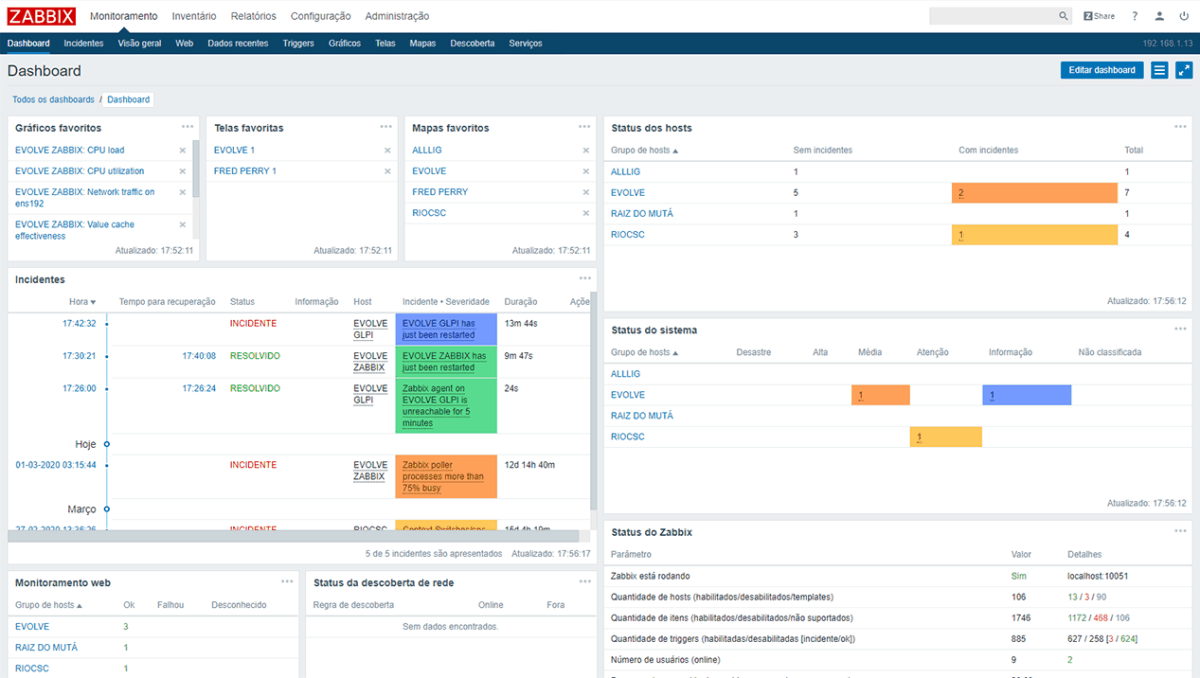Toggle fullscreen kiosk mode icon

click(1184, 70)
